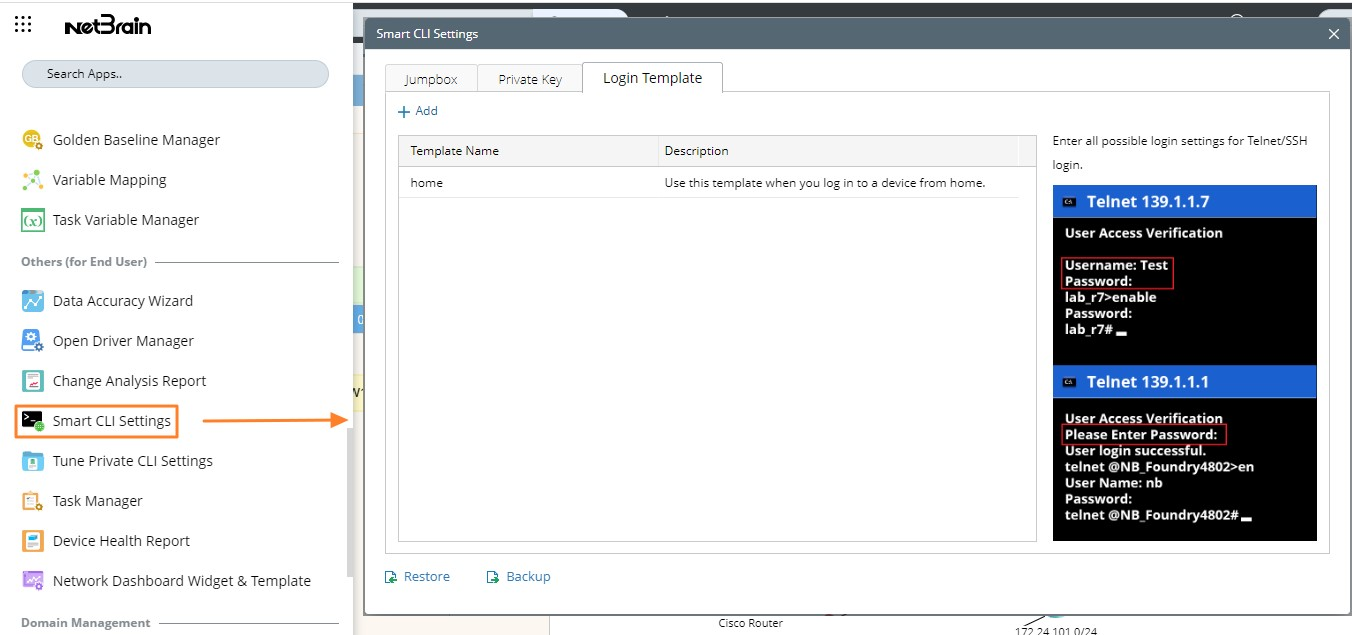The height and width of the screenshot is (635, 1352).
Task: Click the Telnet 139.1.1.7 example image
Action: click(x=1185, y=275)
